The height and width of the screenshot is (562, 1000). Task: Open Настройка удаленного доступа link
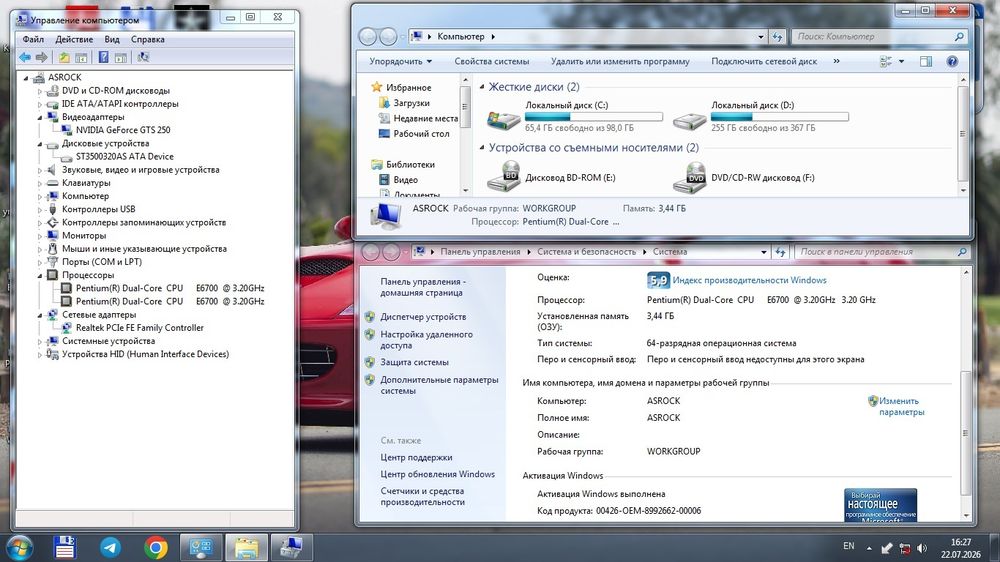[427, 340]
